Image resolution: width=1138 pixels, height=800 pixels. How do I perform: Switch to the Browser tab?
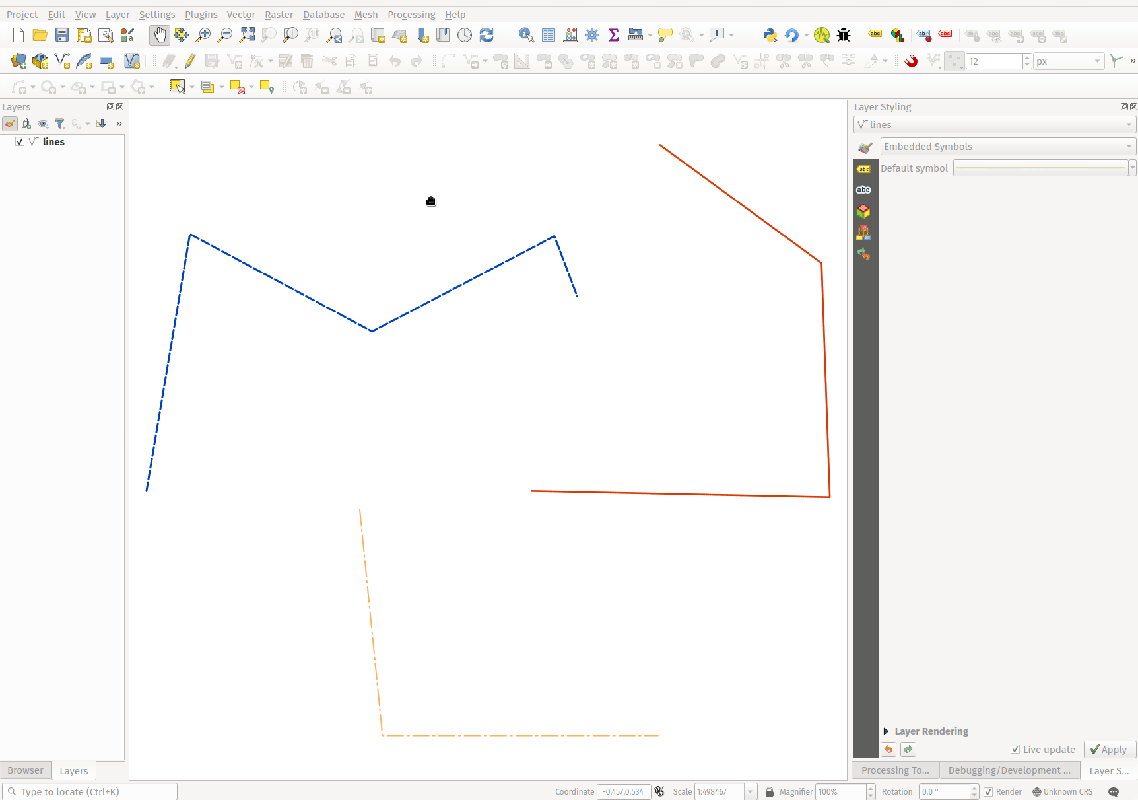coord(26,771)
